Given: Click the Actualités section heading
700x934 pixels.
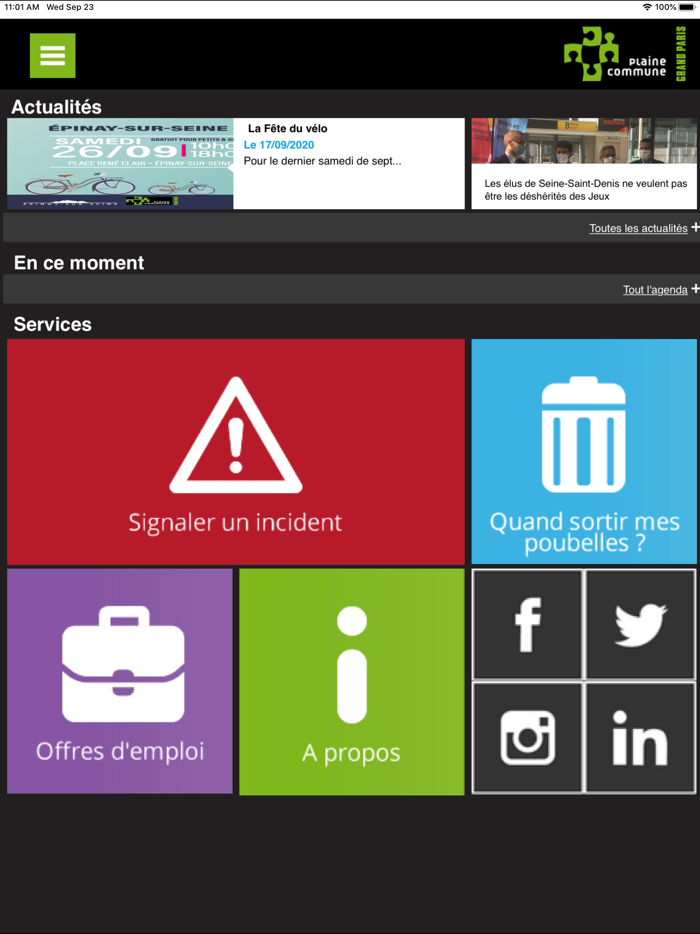Looking at the screenshot, I should tap(57, 107).
